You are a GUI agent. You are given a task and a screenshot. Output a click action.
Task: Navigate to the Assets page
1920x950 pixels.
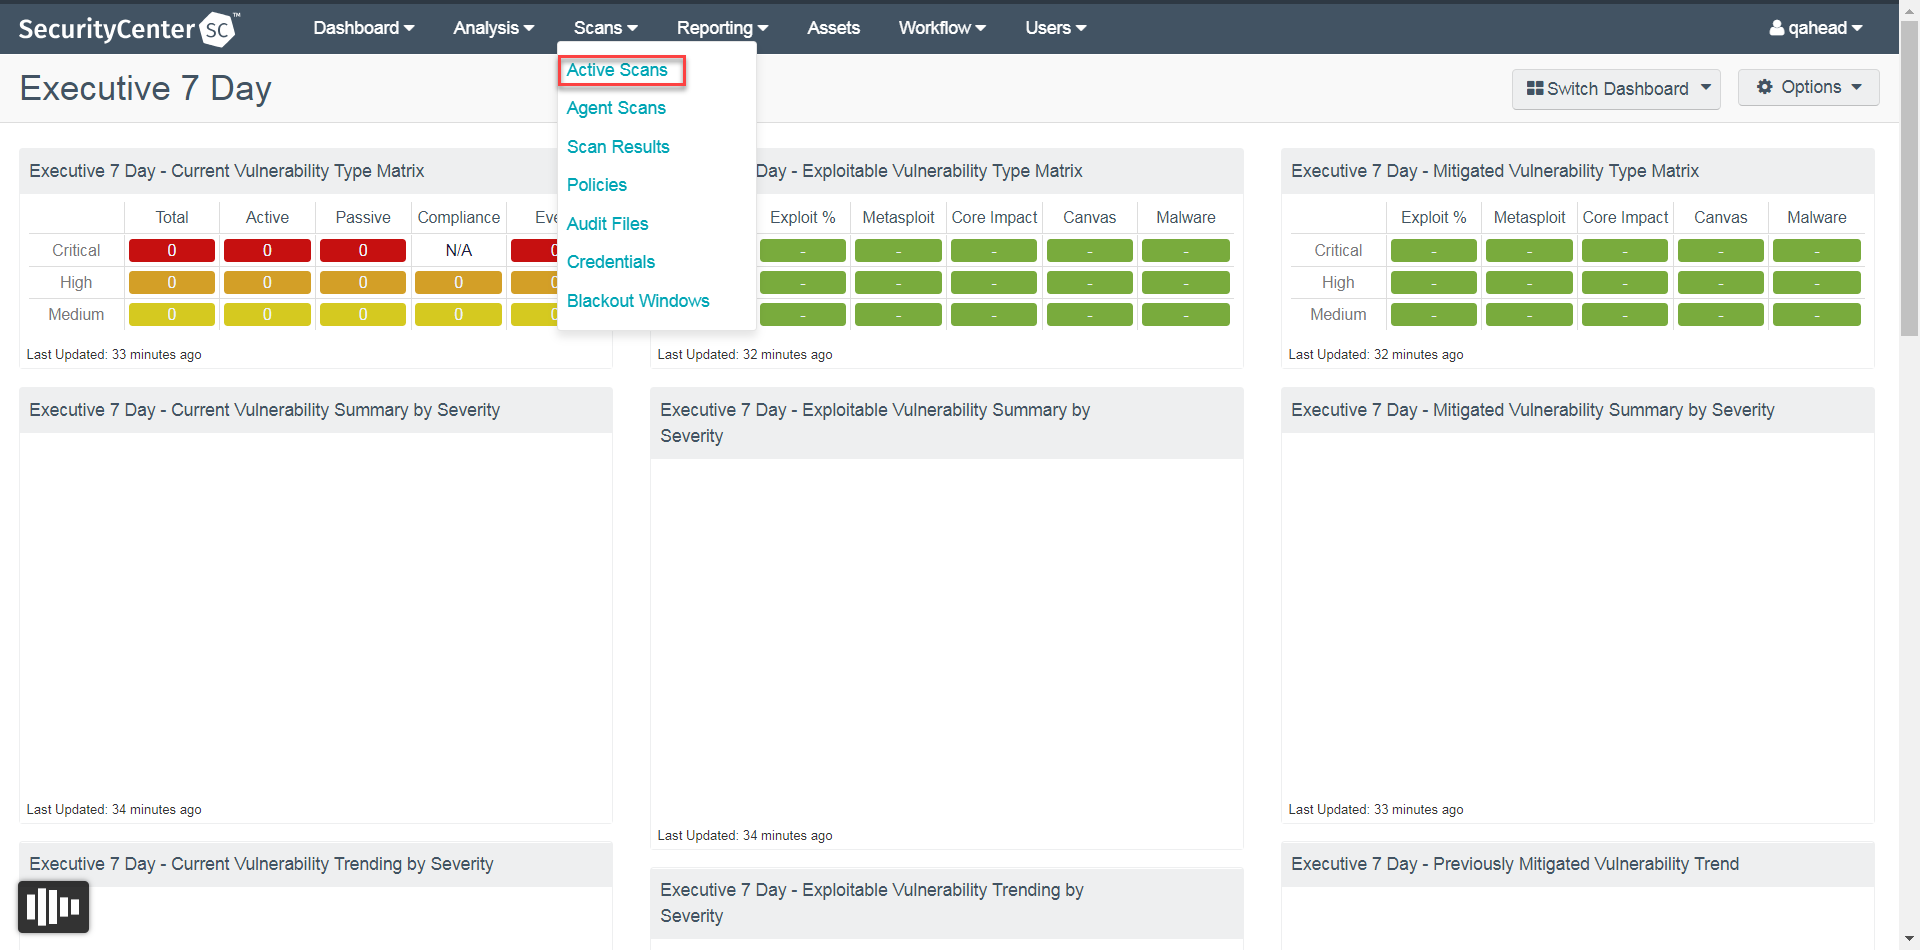tap(833, 28)
